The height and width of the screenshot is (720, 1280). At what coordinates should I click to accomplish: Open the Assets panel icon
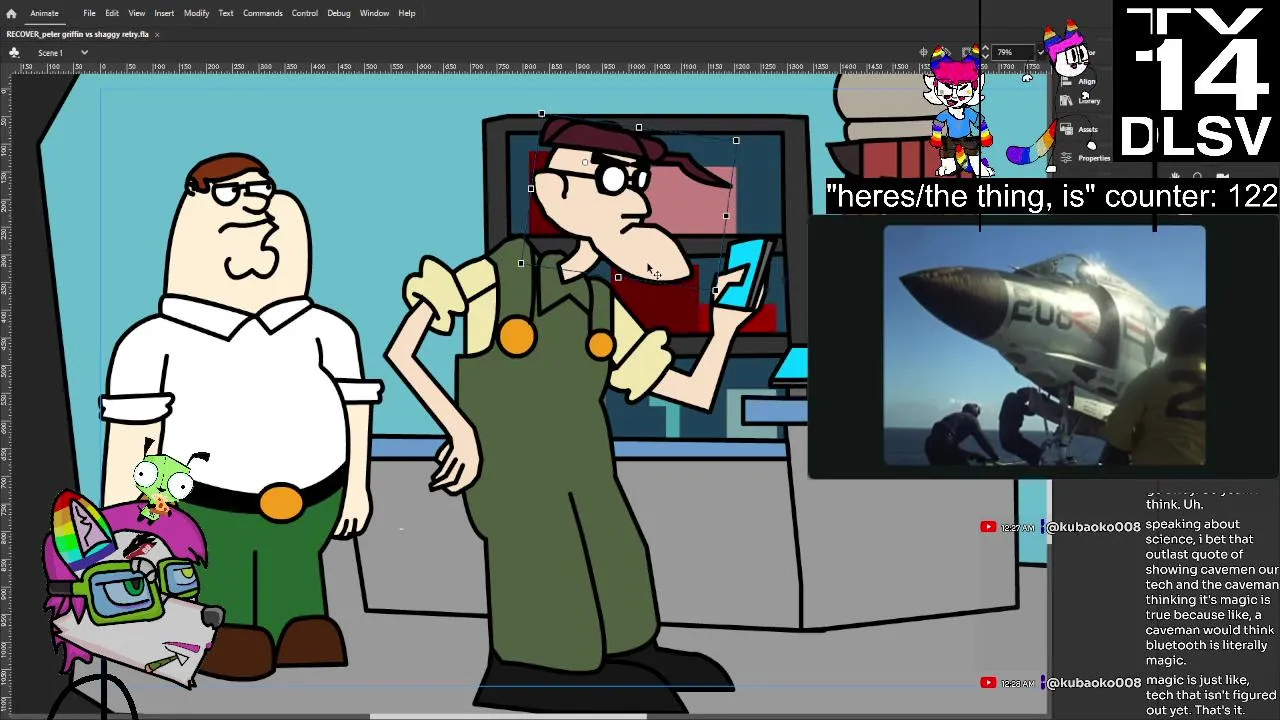[x=1065, y=129]
